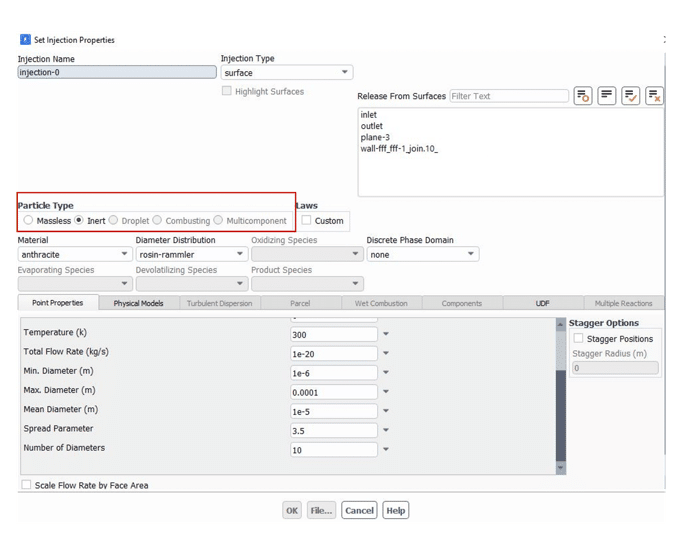Open the Temperature field options arrow
689x540 pixels.
[386, 334]
